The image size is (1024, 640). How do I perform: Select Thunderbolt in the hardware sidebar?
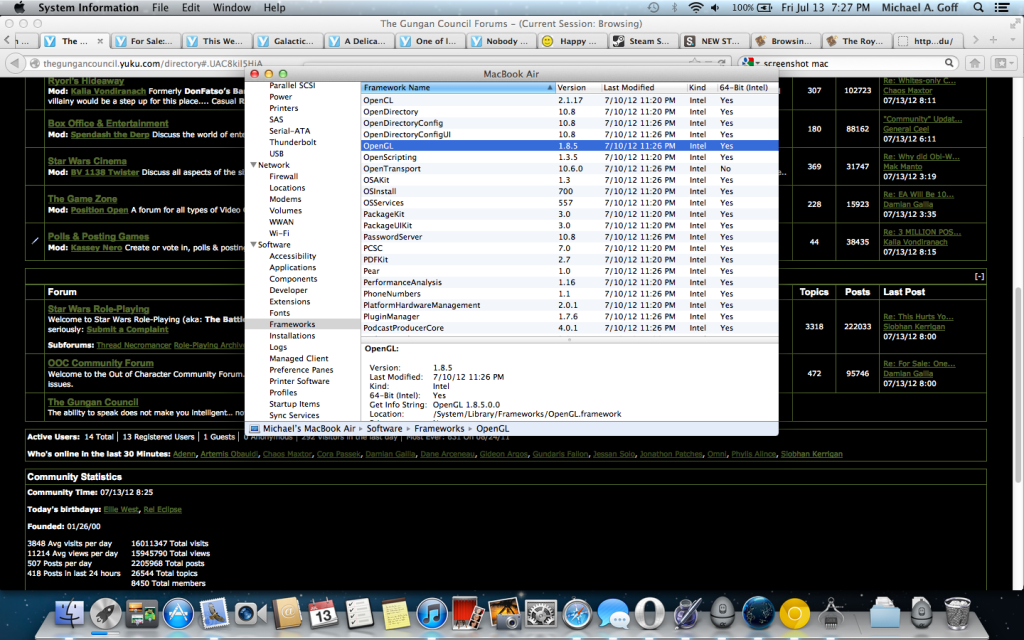coord(293,142)
